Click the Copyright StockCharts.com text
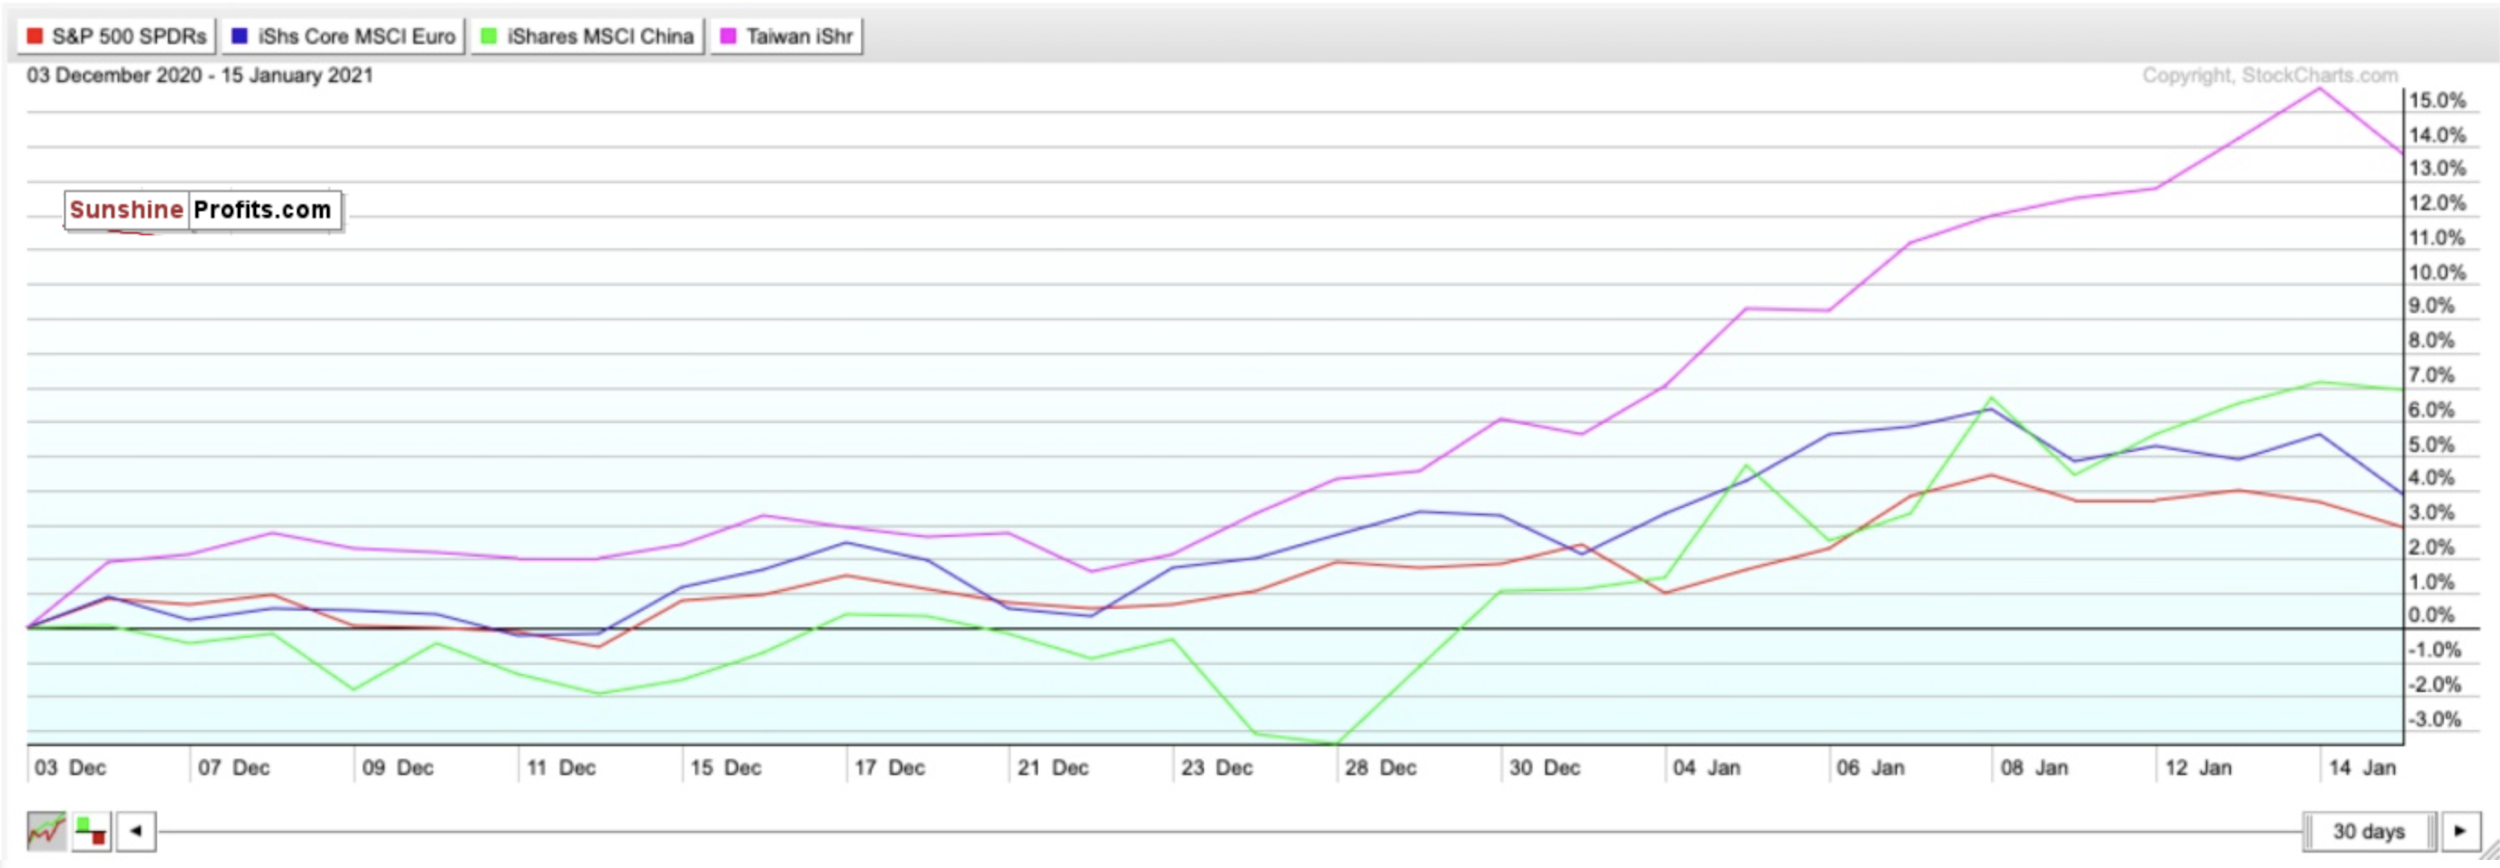Image resolution: width=2500 pixels, height=868 pixels. [x=2270, y=76]
